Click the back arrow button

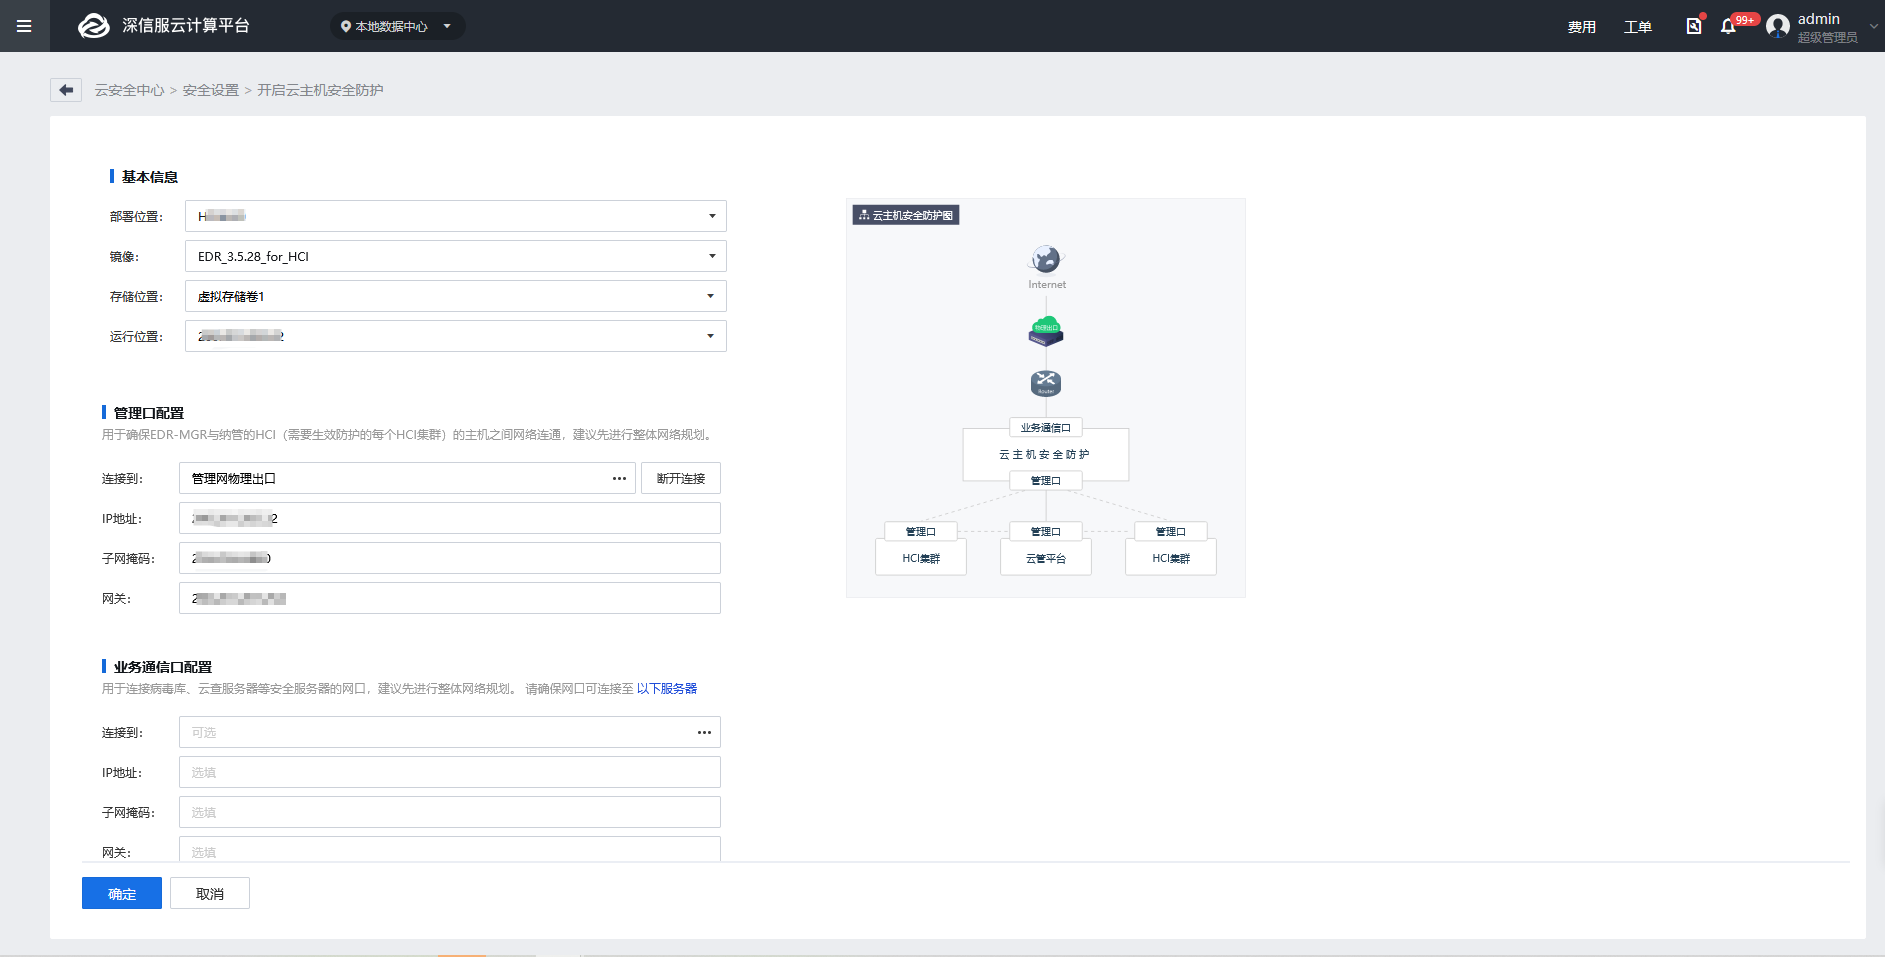pyautogui.click(x=66, y=90)
